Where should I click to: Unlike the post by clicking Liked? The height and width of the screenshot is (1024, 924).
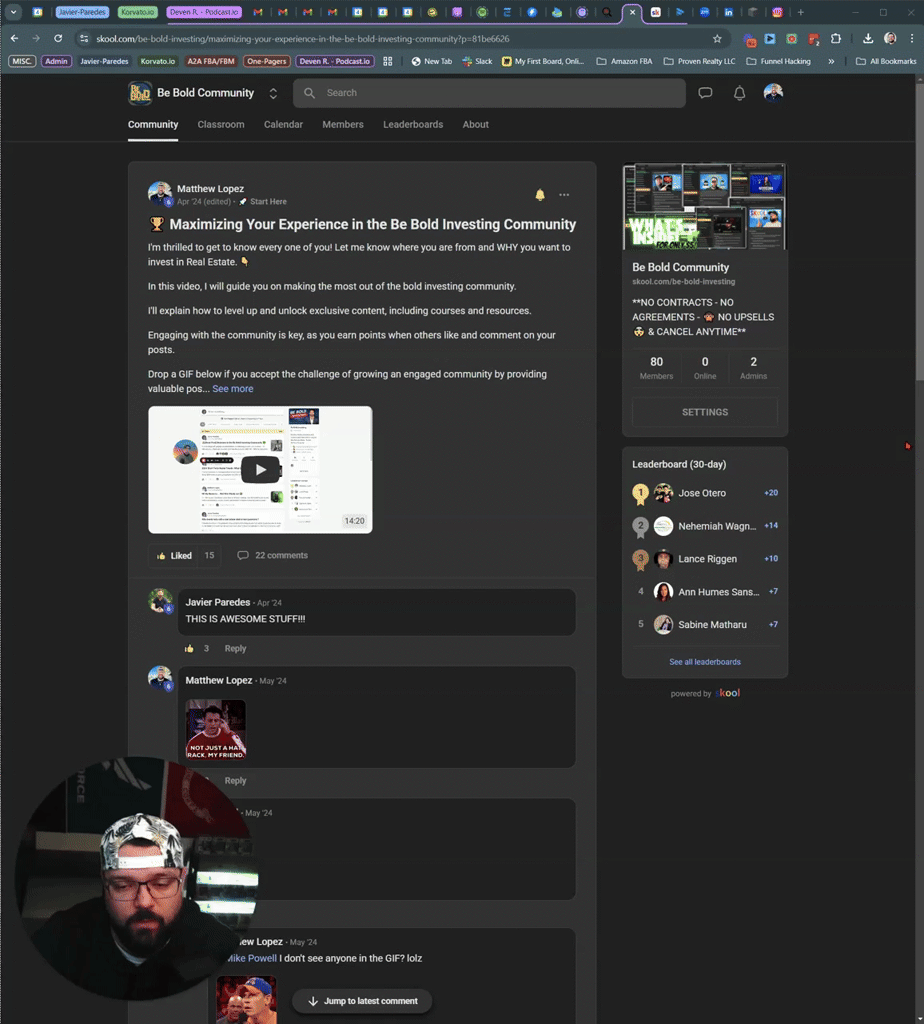[177, 555]
